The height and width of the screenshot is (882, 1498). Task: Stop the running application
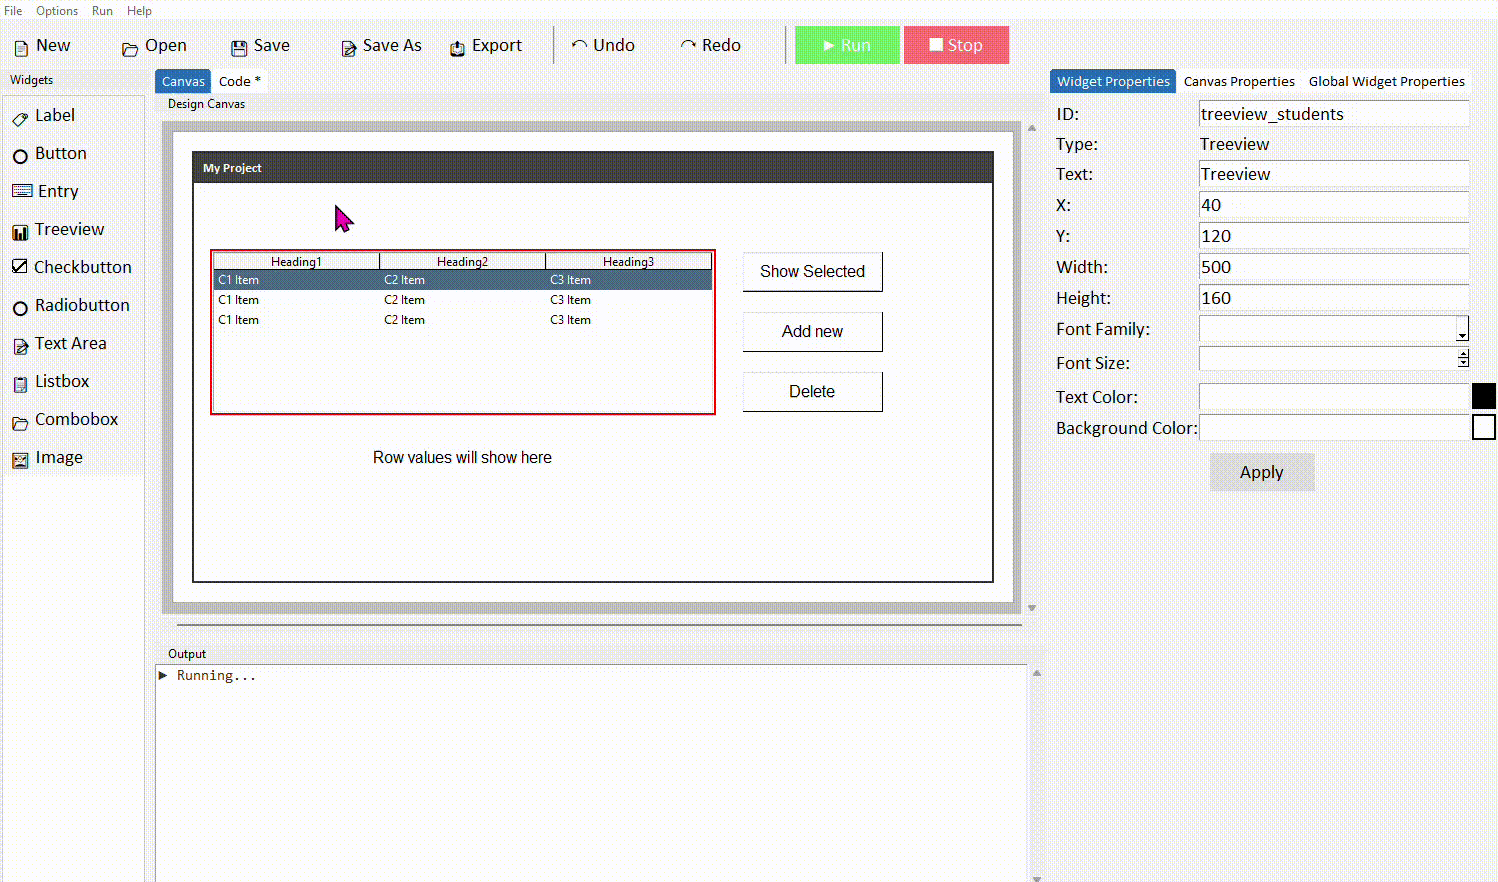click(956, 45)
